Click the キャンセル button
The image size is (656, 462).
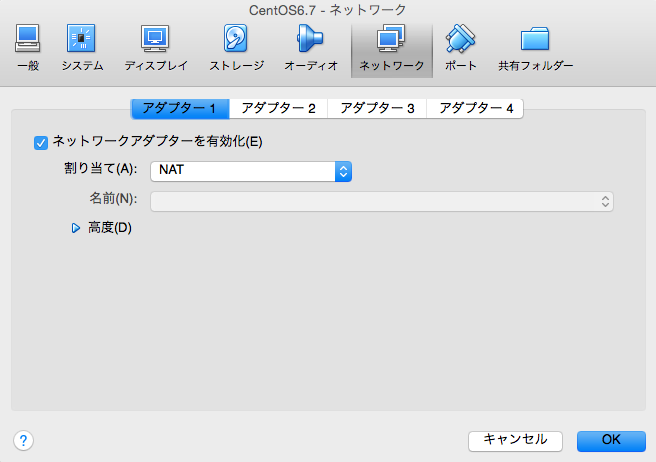coord(515,441)
